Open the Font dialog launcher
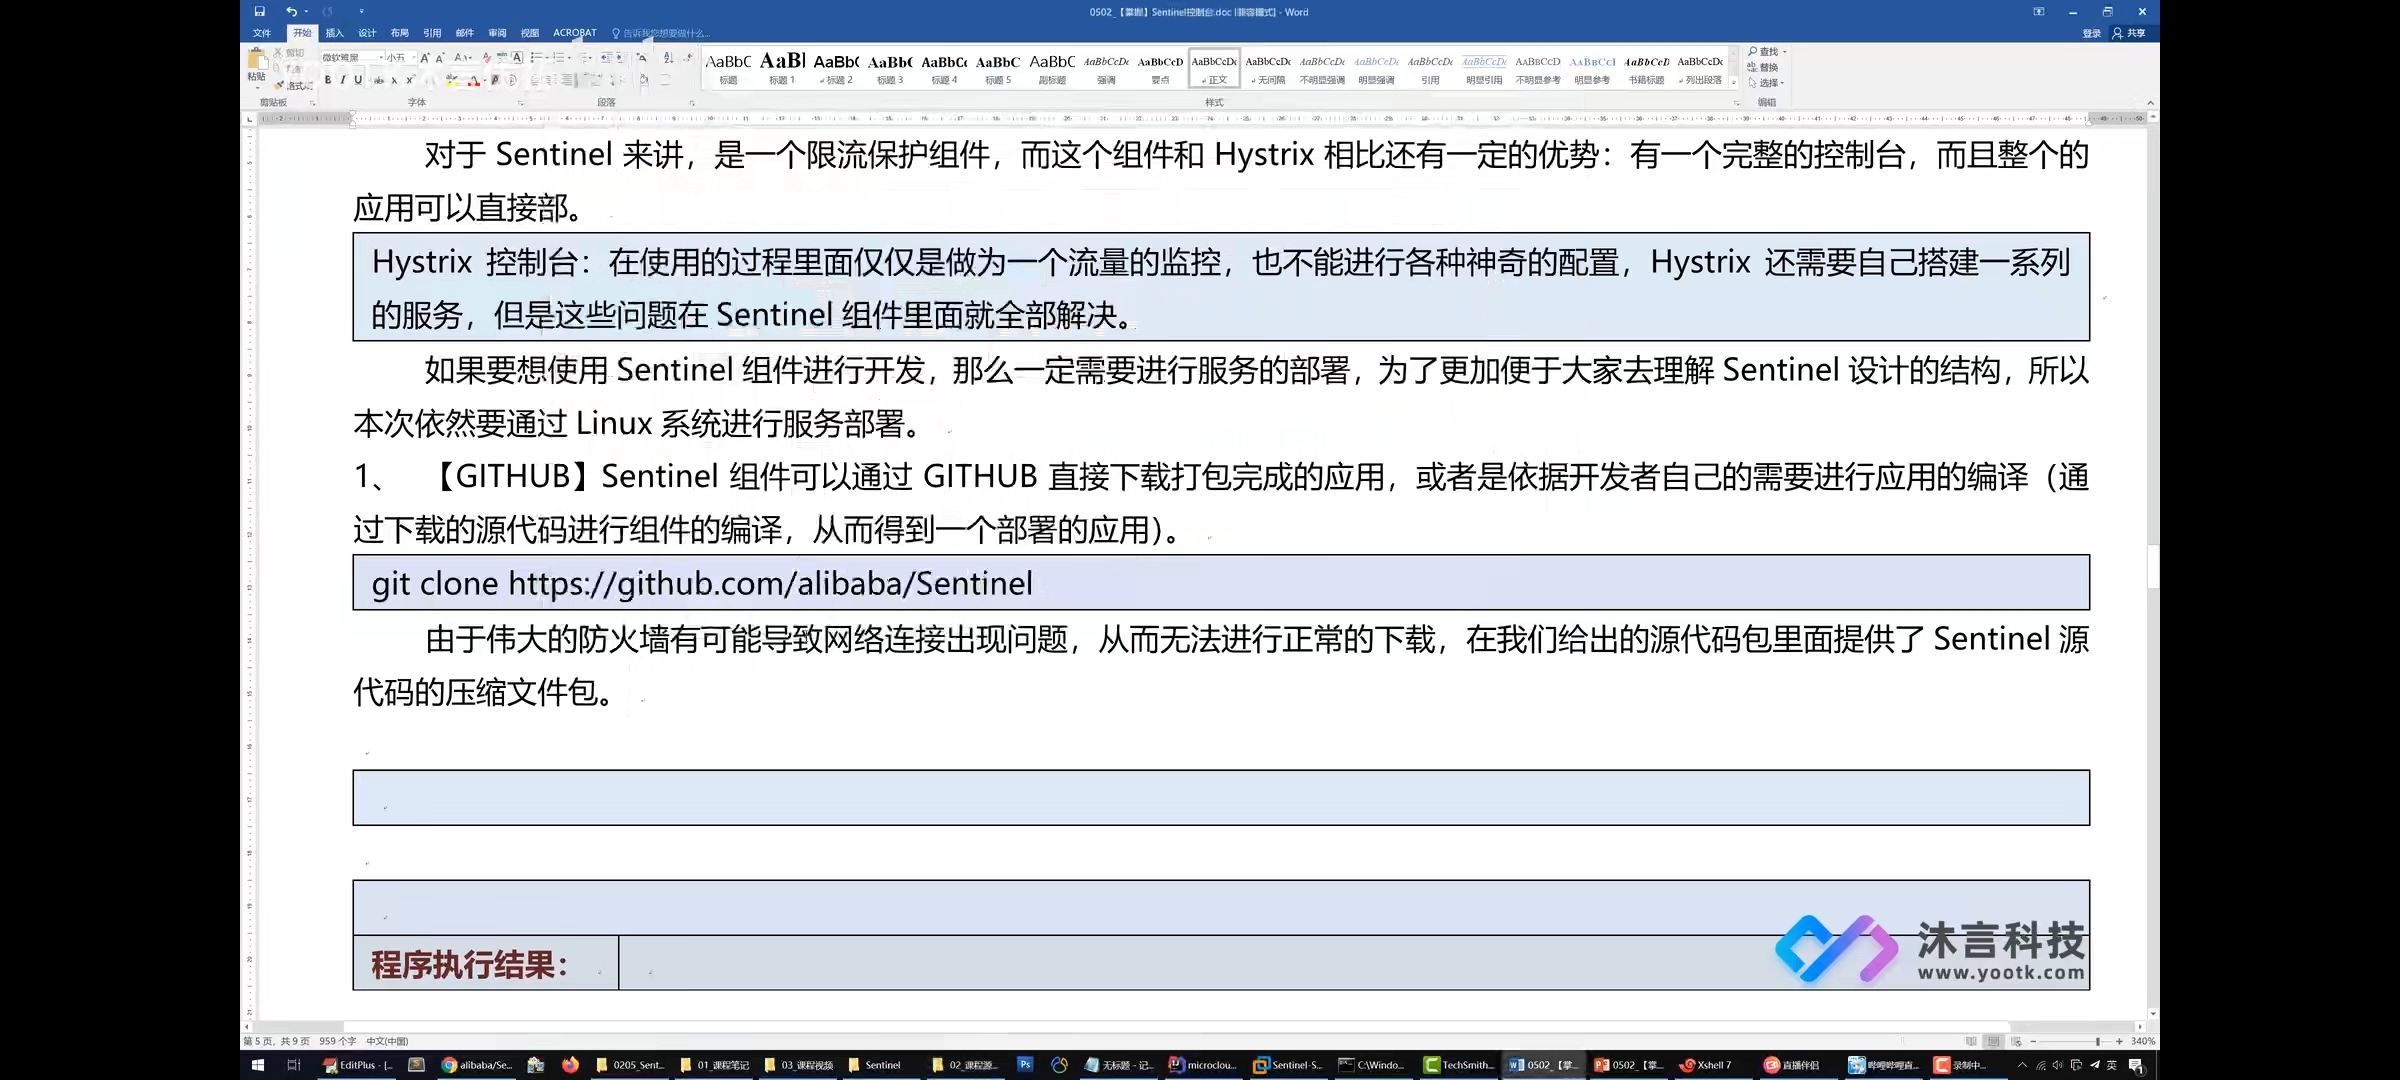The height and width of the screenshot is (1080, 2400). coord(520,103)
